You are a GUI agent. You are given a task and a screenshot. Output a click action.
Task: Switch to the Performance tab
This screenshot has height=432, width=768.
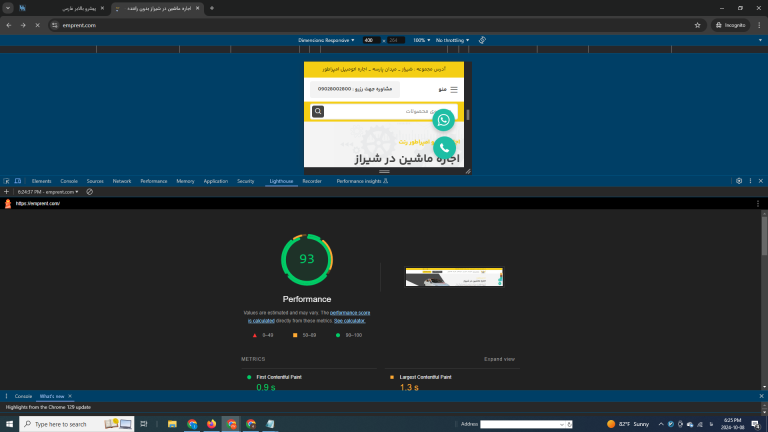point(154,181)
